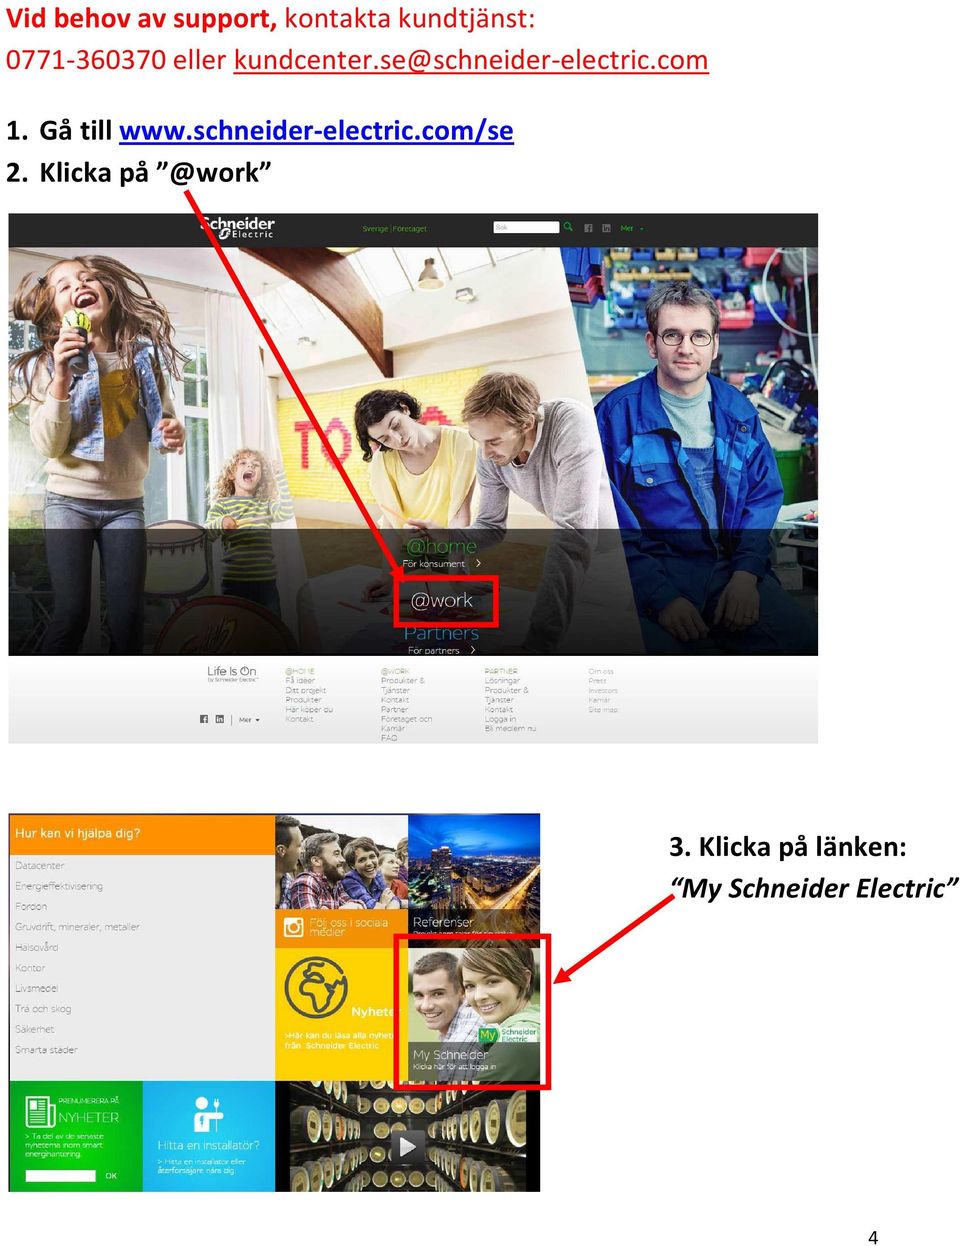Open the För konsument arrow link
This screenshot has height=1246, width=960.
click(442, 564)
